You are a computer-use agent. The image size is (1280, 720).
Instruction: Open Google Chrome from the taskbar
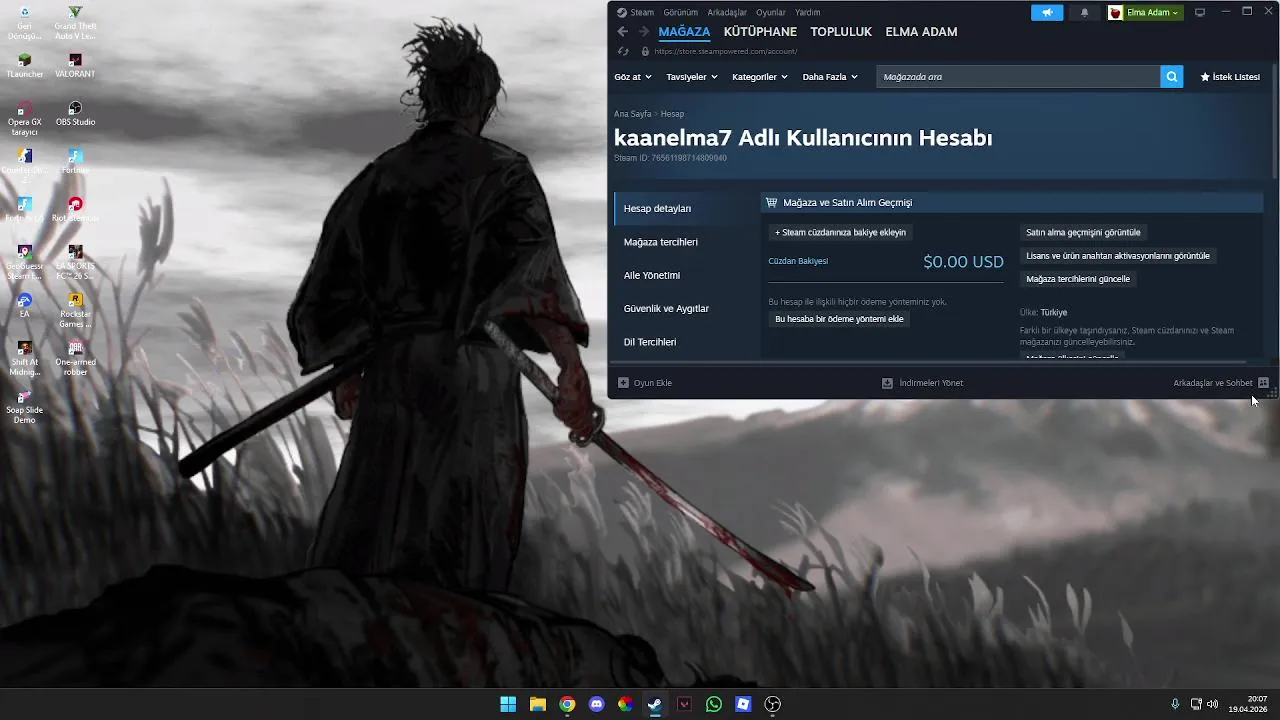[567, 704]
